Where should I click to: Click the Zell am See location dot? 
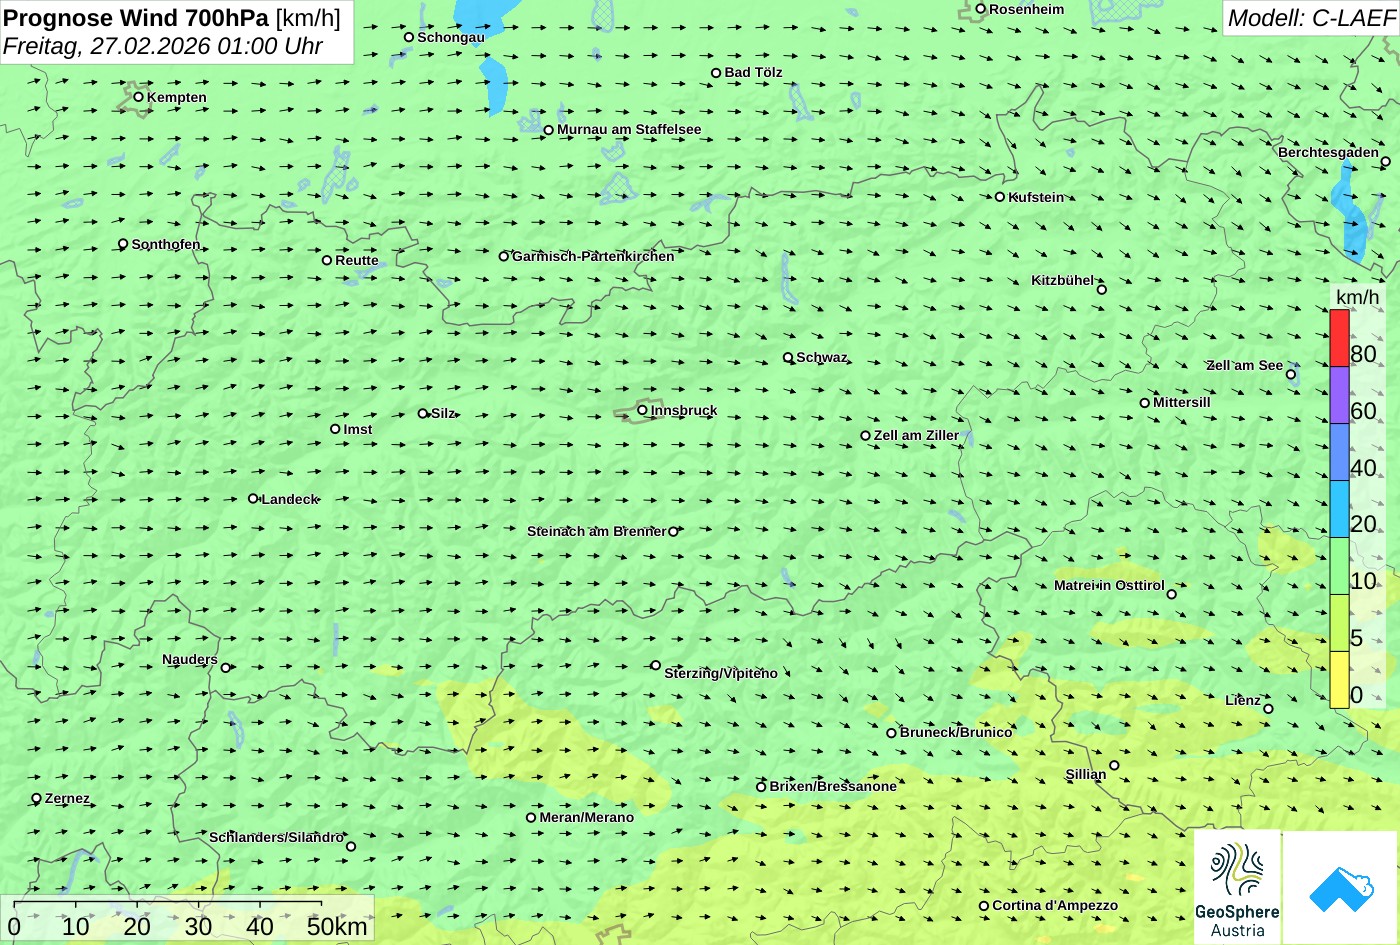pyautogui.click(x=1290, y=375)
